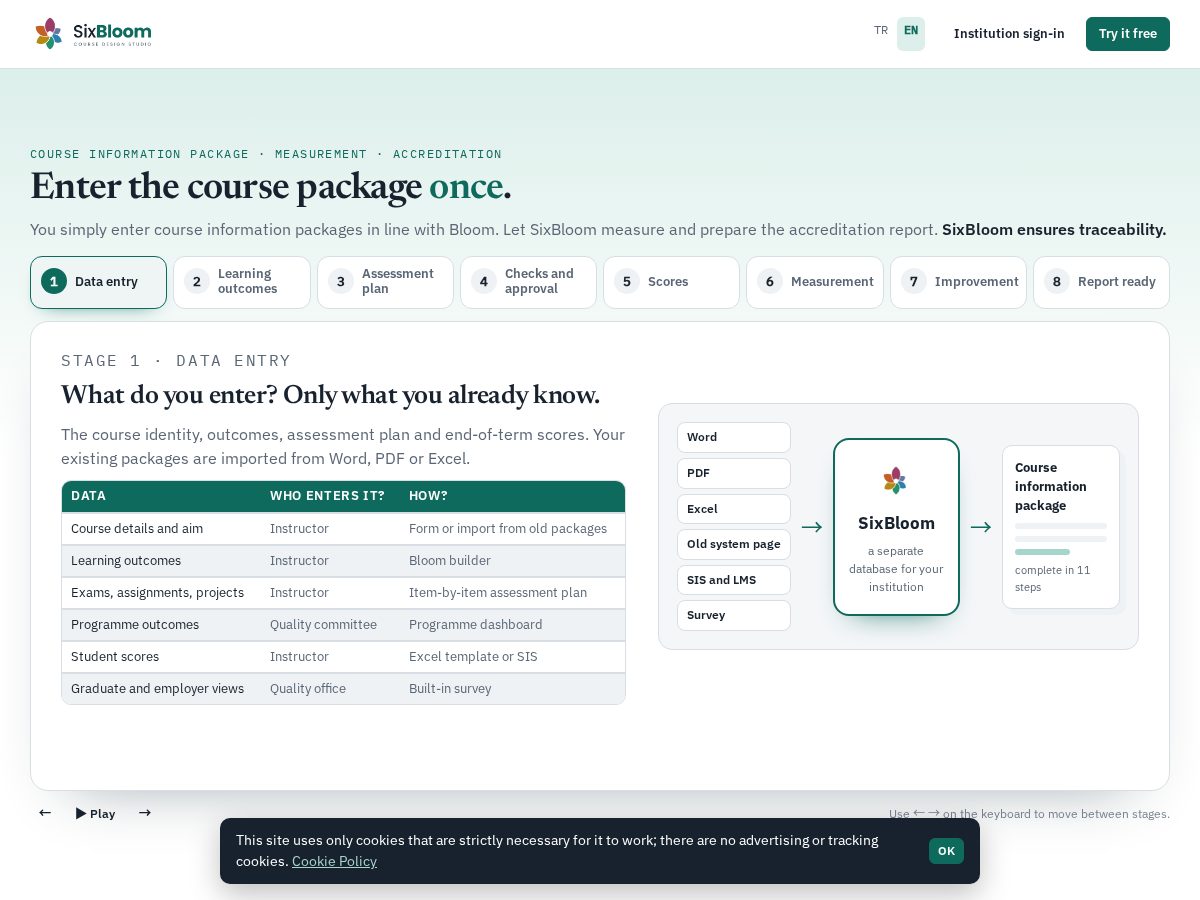Click the SixBloom logo in the header

[93, 33]
